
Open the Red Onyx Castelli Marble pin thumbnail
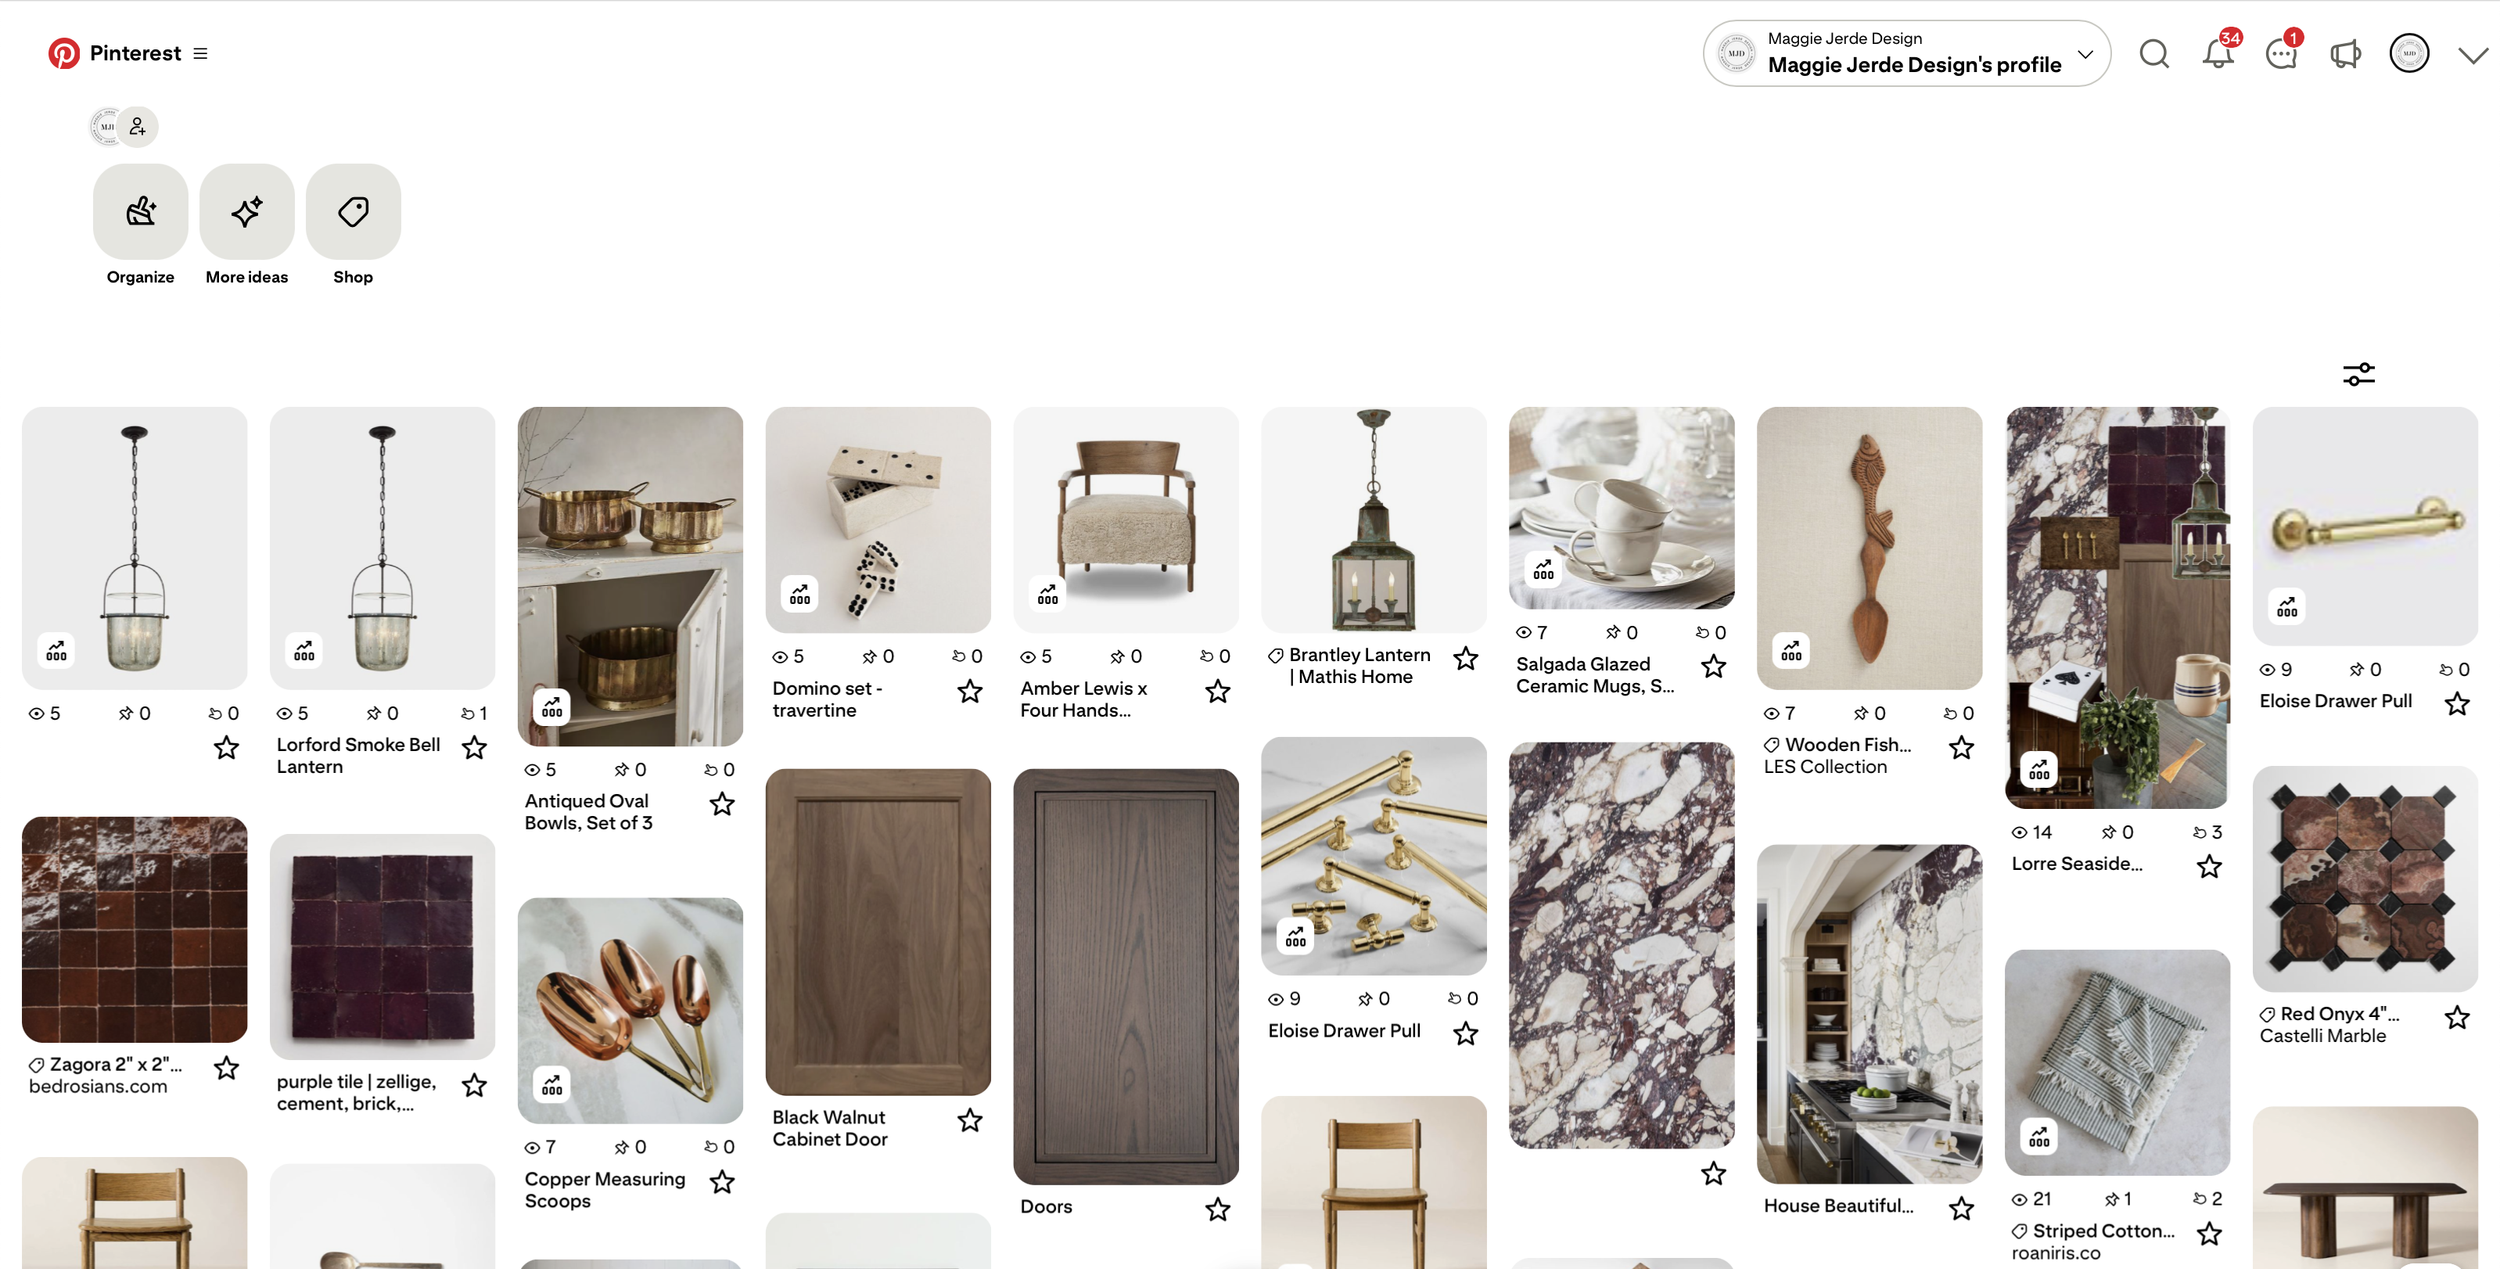(2365, 879)
